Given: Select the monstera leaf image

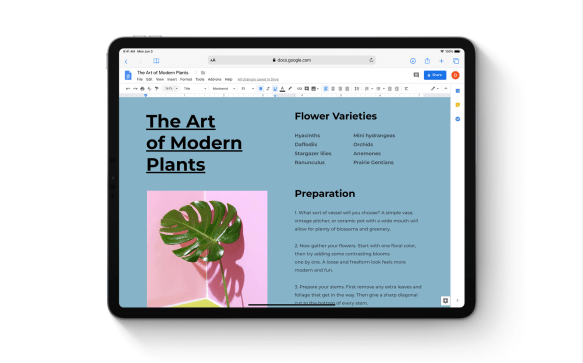Looking at the screenshot, I should click(207, 249).
